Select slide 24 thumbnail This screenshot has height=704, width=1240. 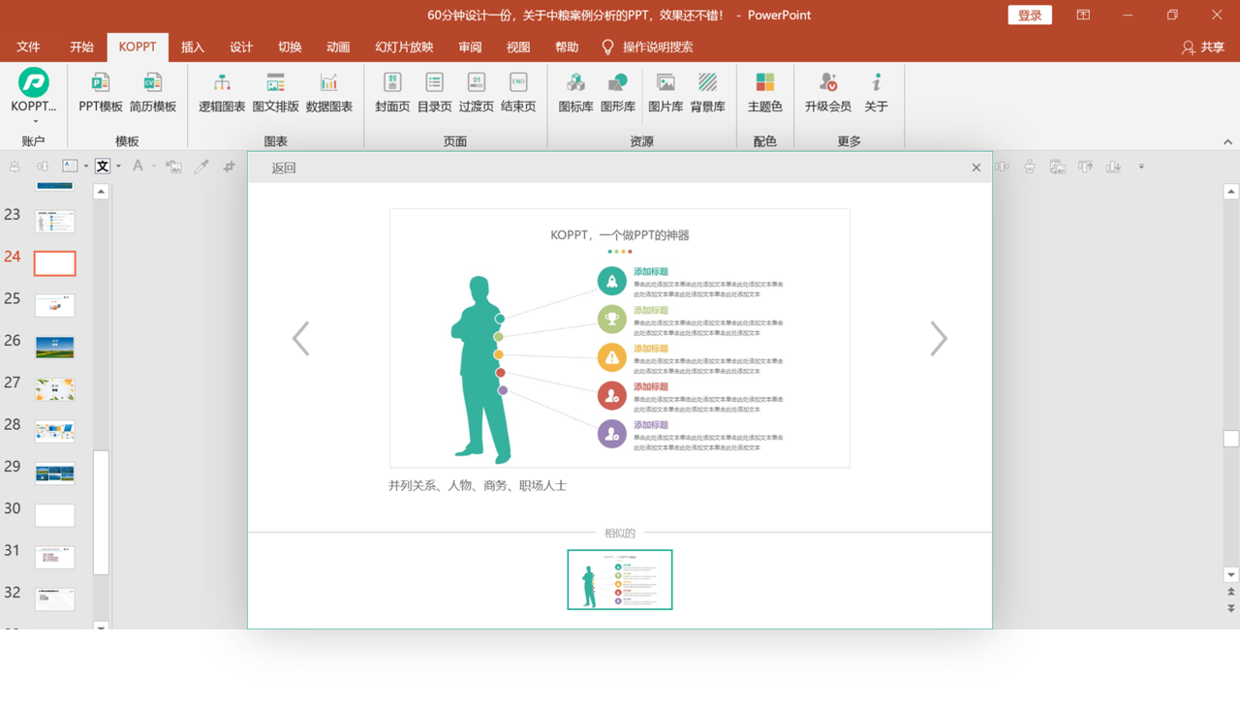tap(55, 263)
